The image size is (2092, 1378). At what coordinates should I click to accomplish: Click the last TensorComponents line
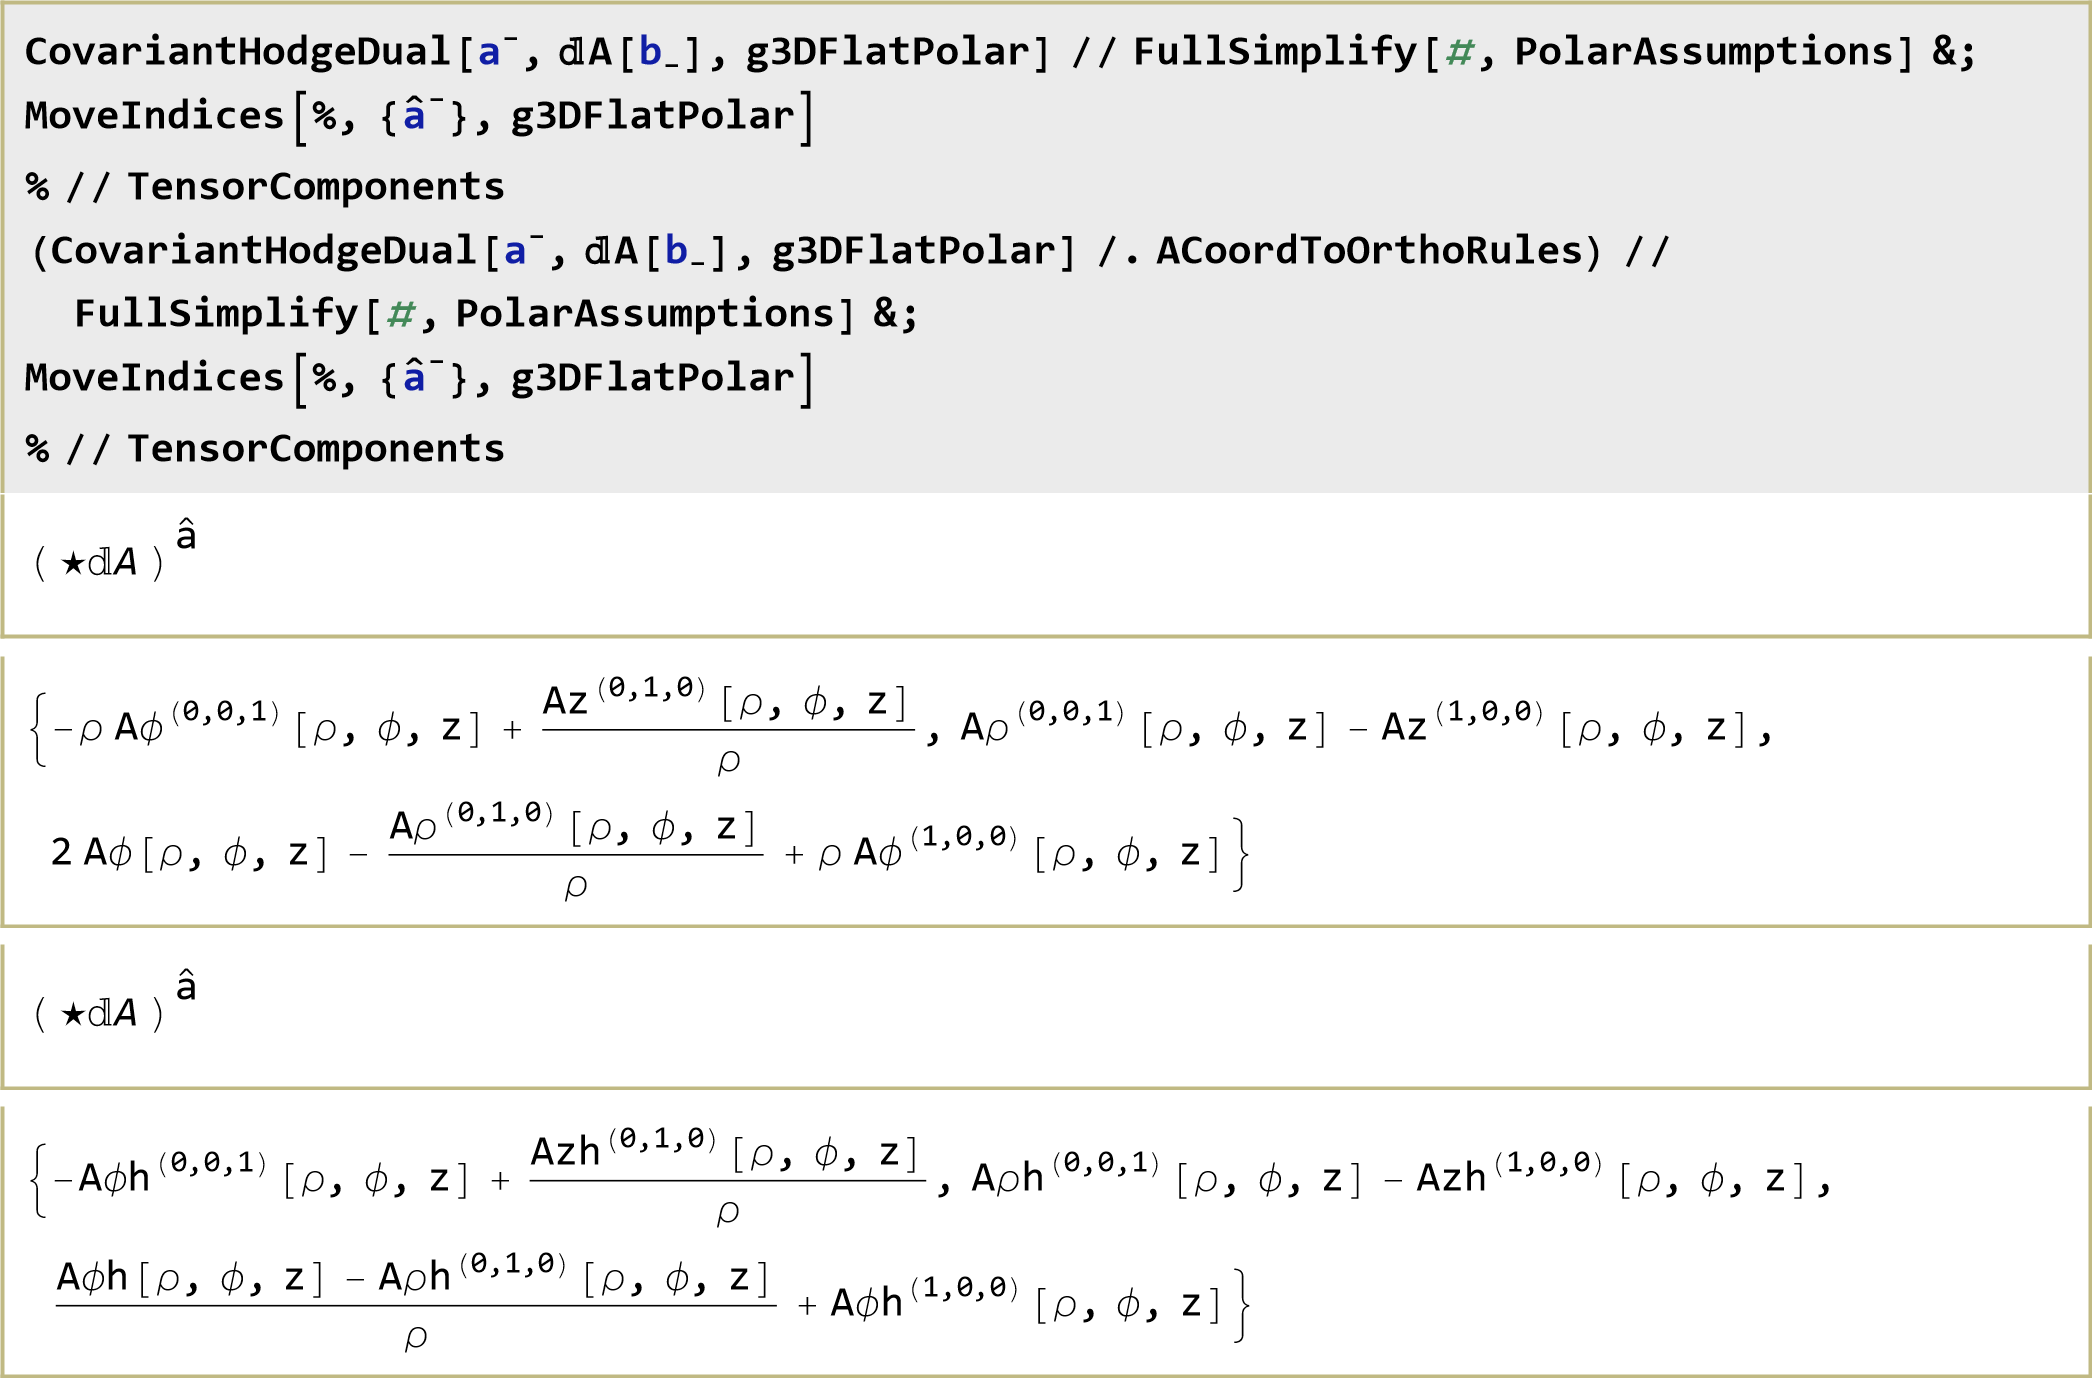[315, 449]
